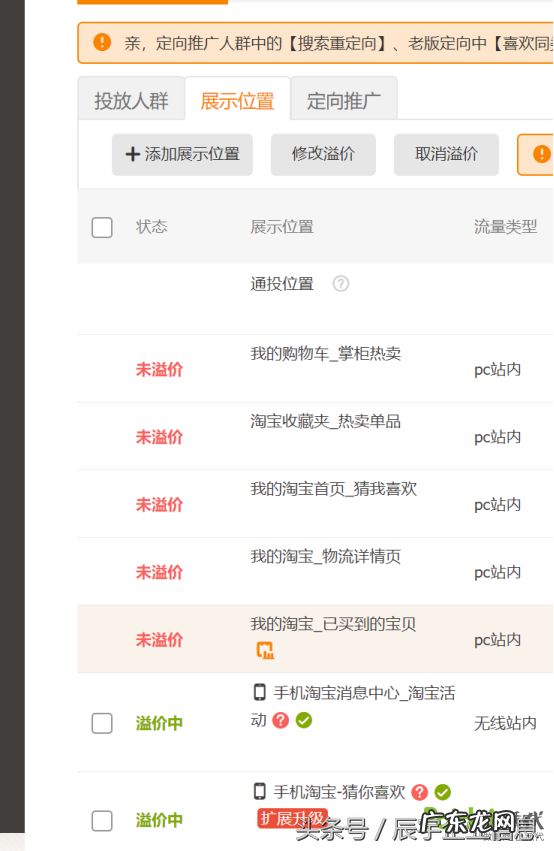The height and width of the screenshot is (851, 554).
Task: Click 未溢价 status of 我的淘宝_物流详情页 row
Action: tap(159, 572)
